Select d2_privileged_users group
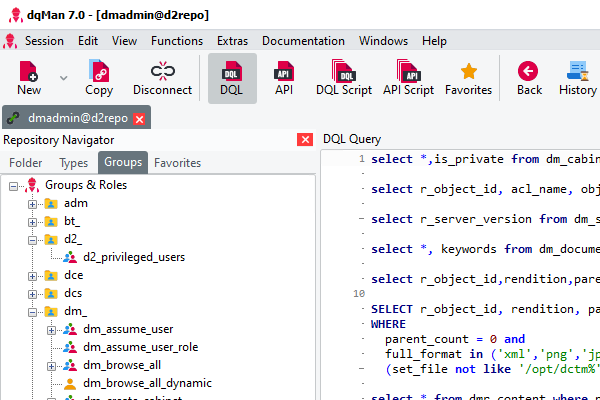Image resolution: width=600 pixels, height=400 pixels. click(134, 257)
